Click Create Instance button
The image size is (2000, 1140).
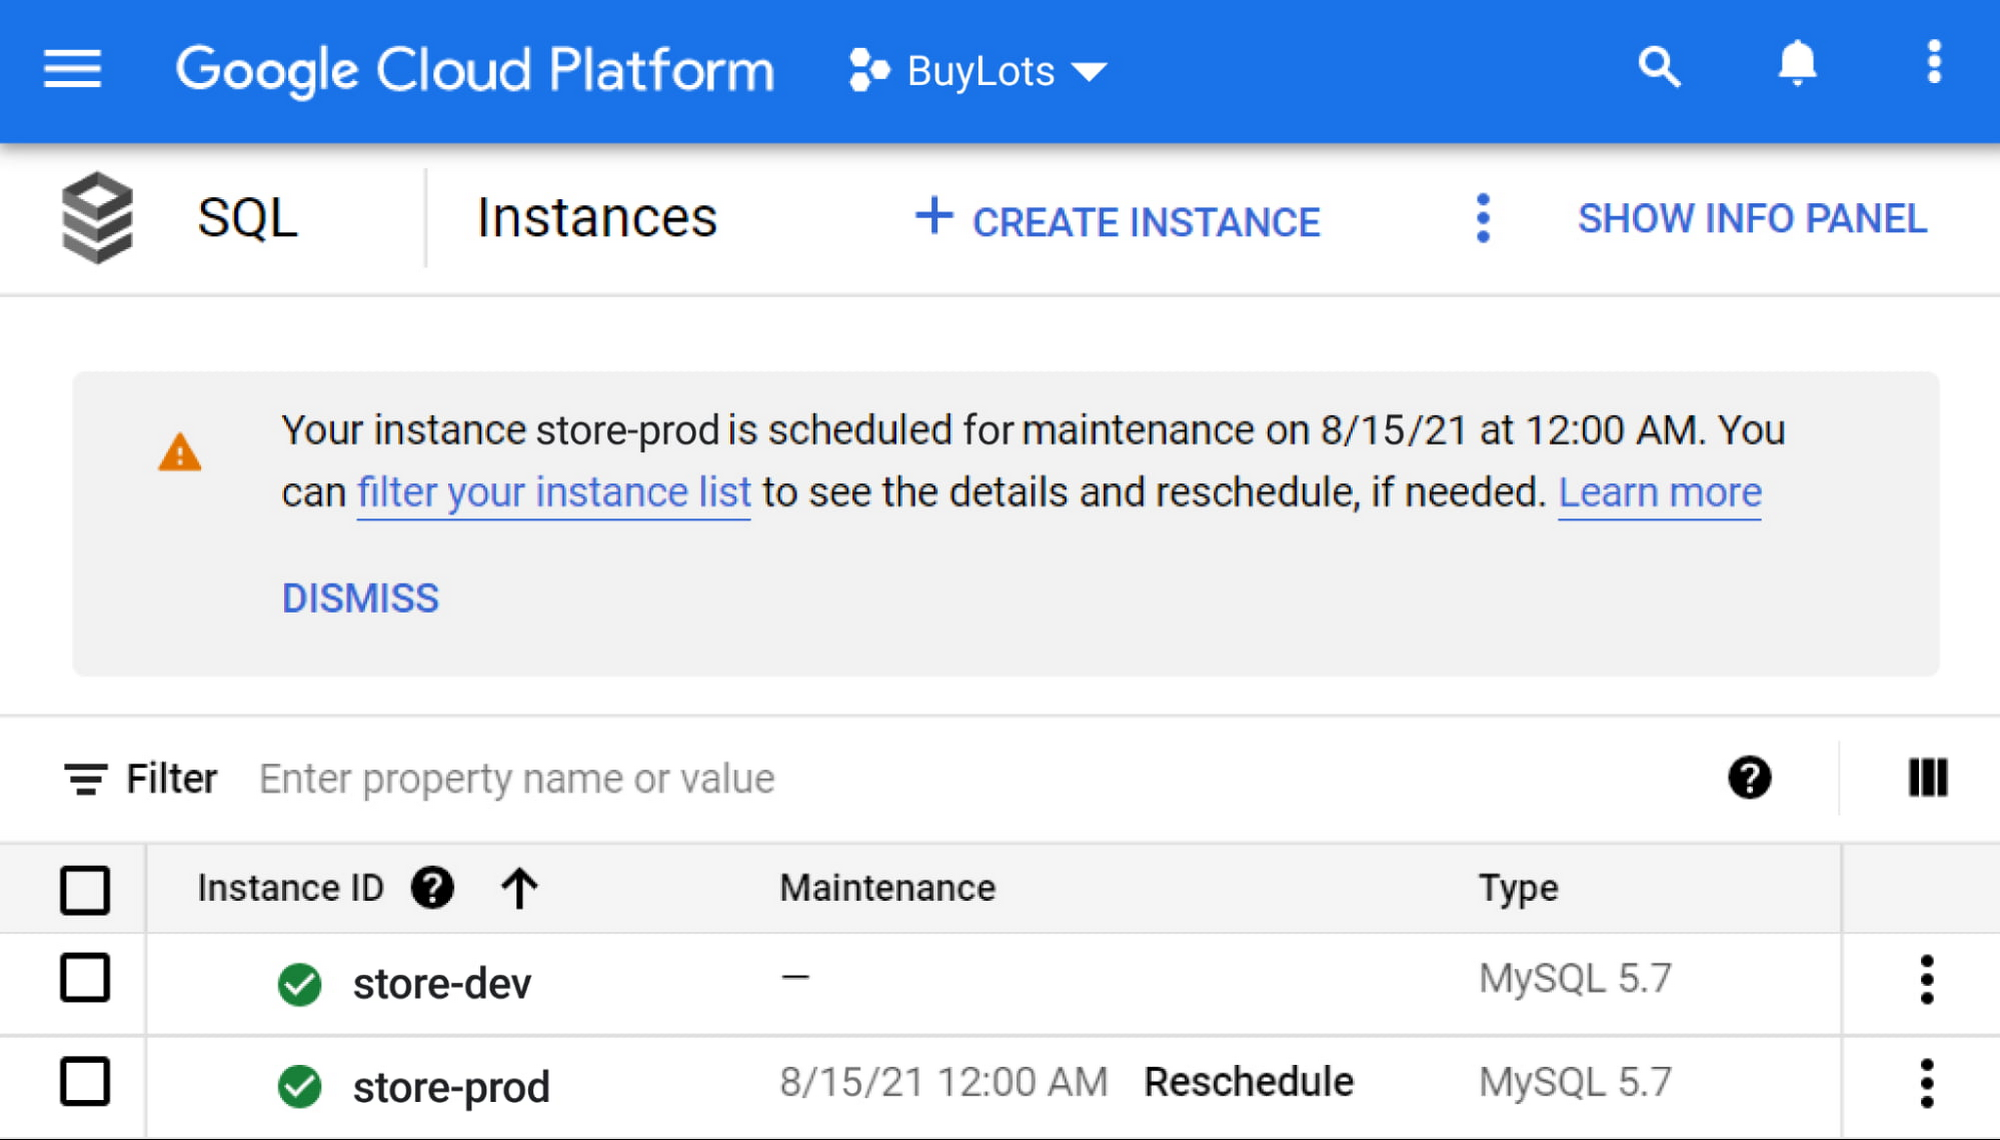1118,220
